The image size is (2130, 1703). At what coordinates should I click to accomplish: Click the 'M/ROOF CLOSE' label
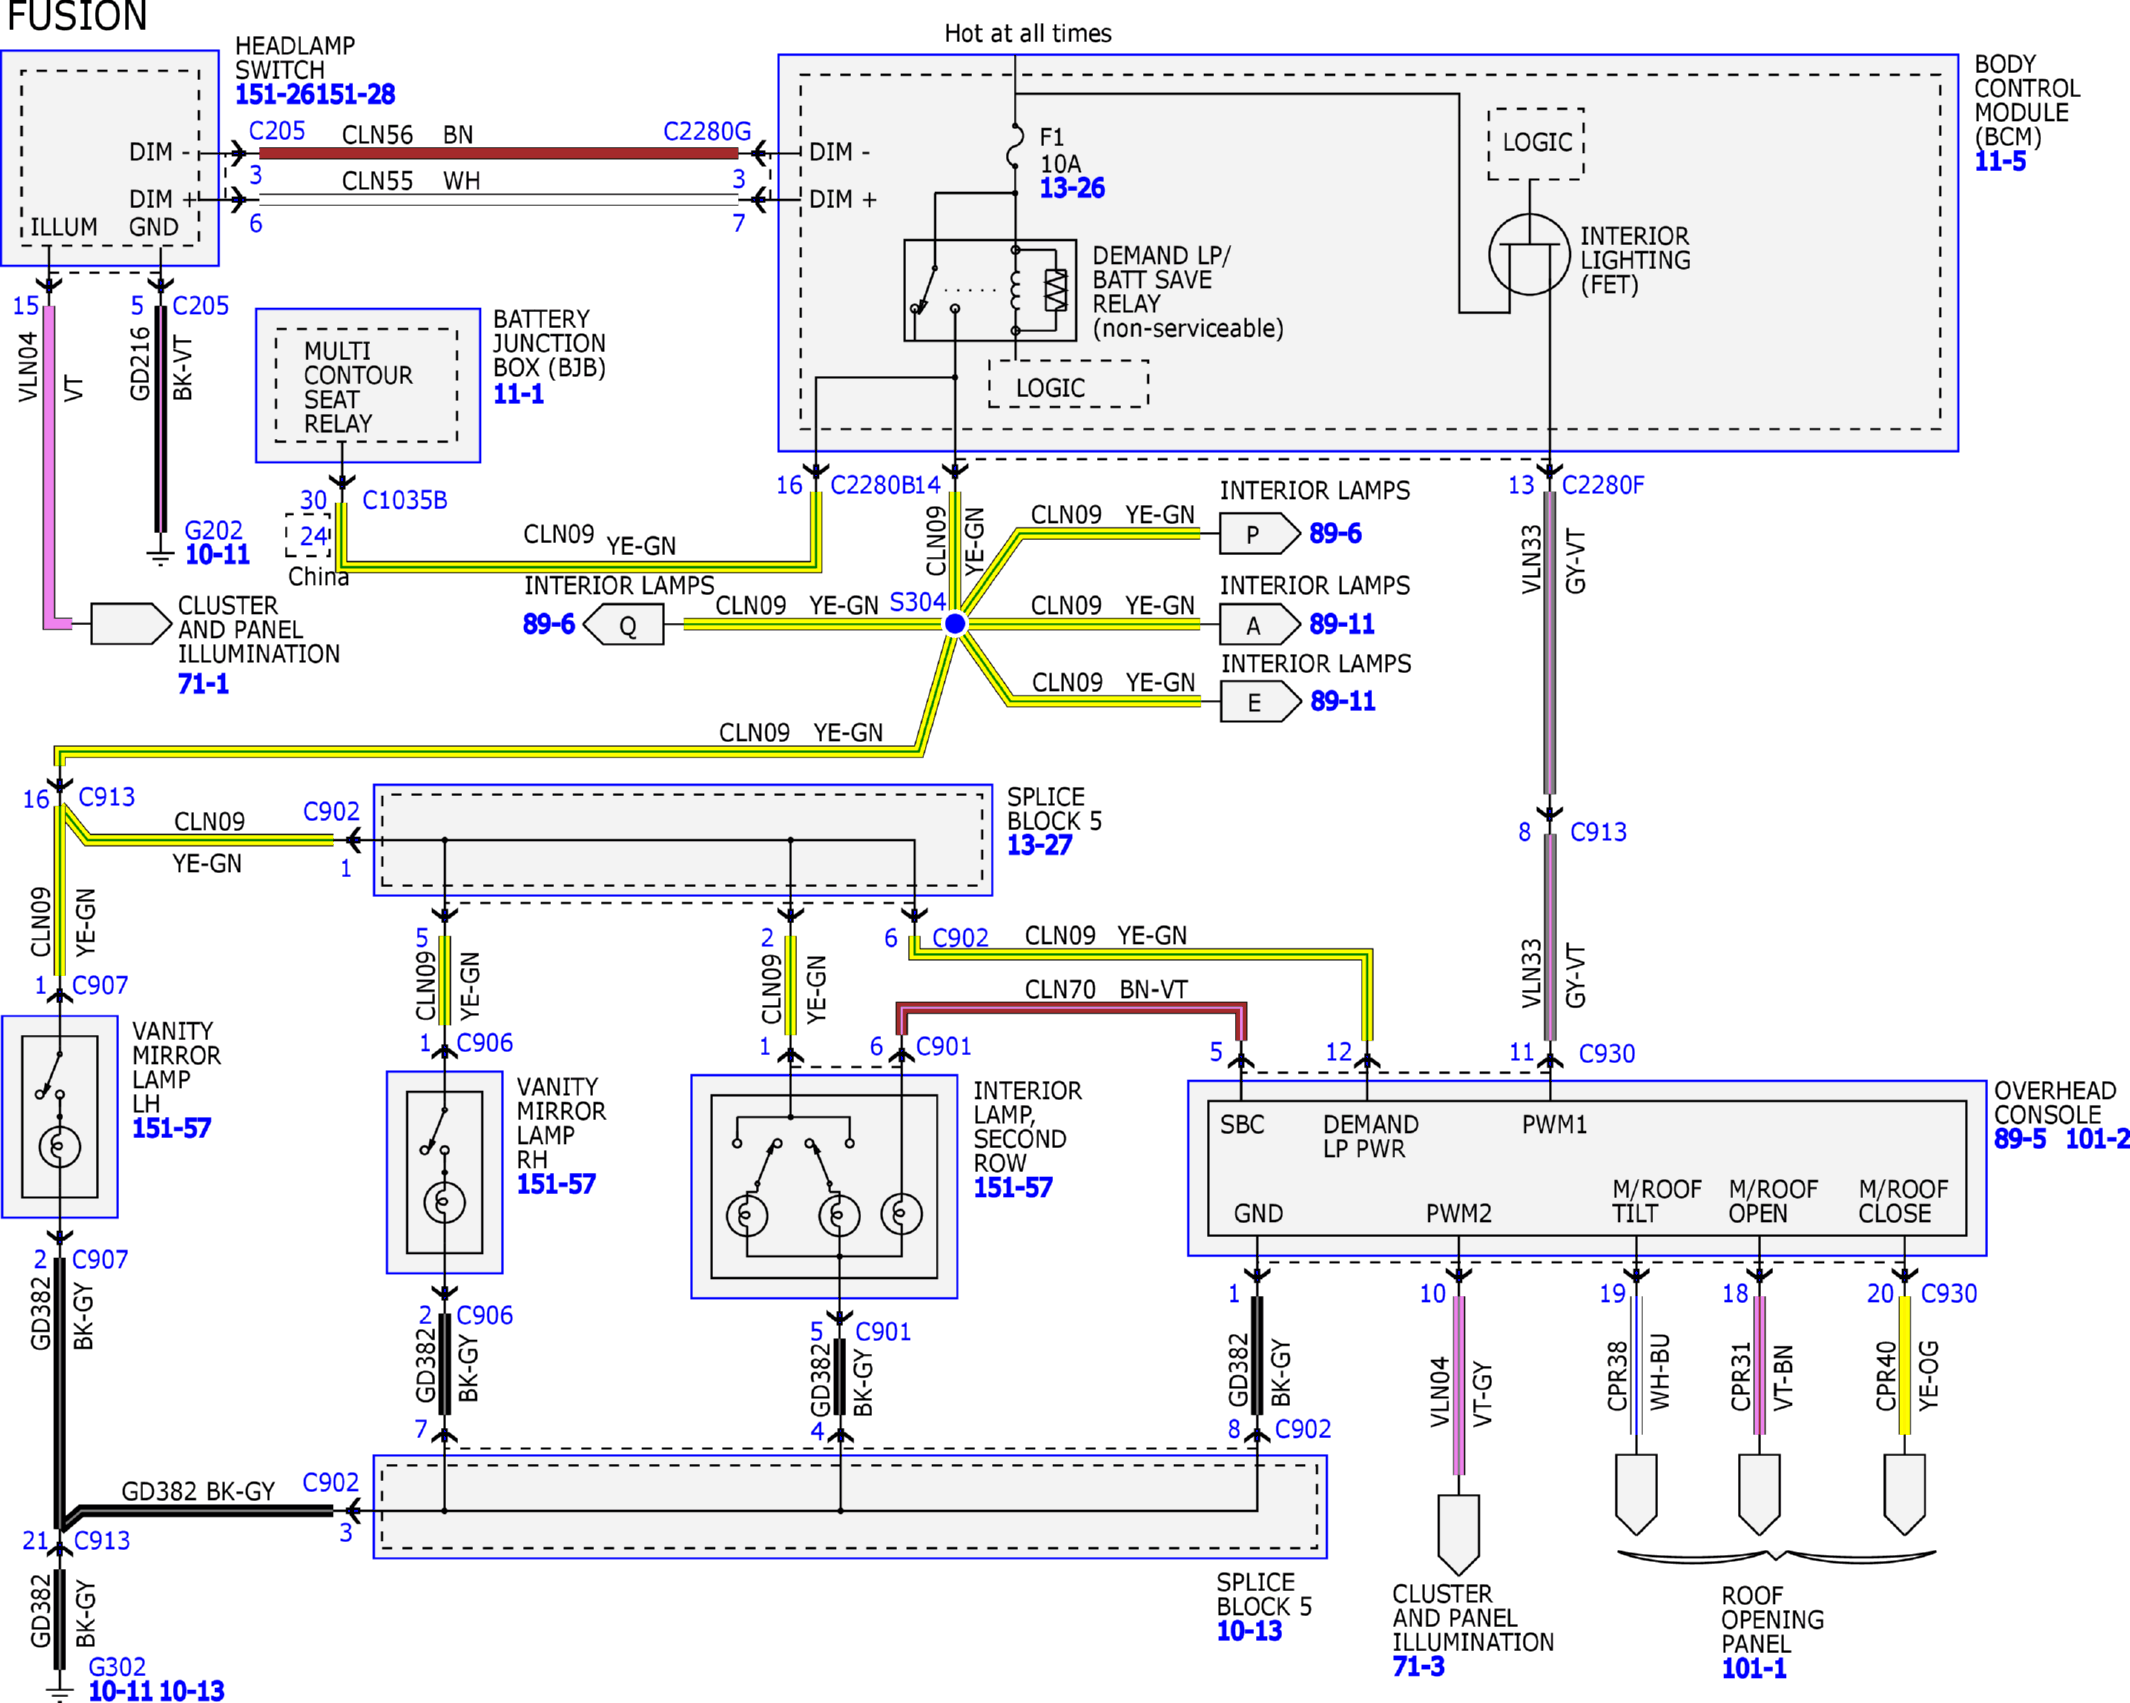[1903, 1202]
